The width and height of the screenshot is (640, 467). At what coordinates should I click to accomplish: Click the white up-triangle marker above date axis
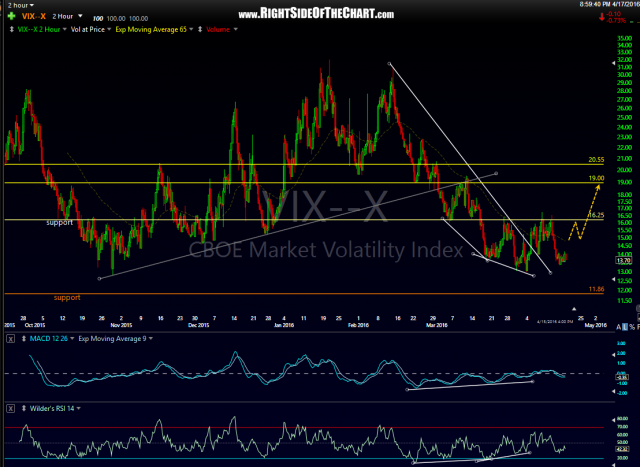[x=574, y=309]
